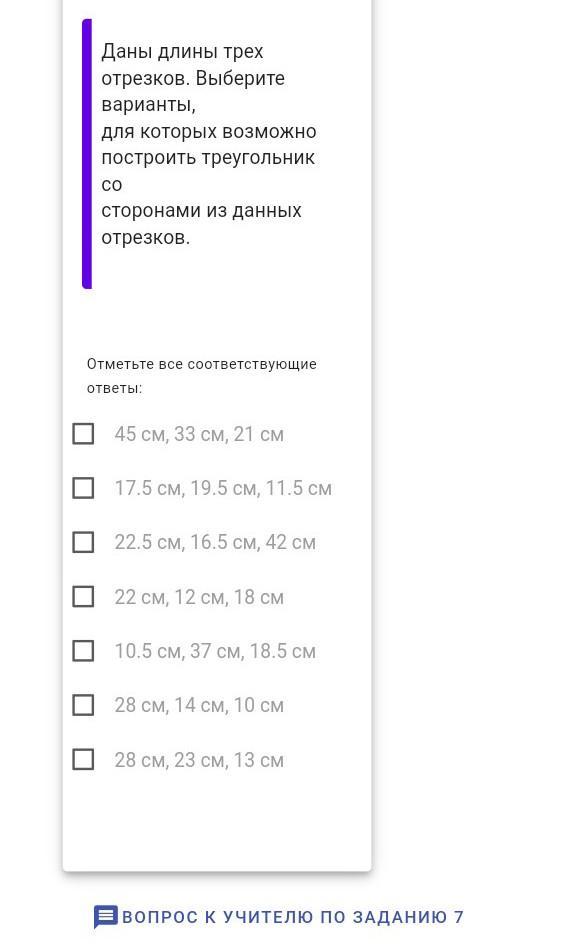Tick the checkbox for 45 см, 33 см, 21 см
Image resolution: width=576 pixels, height=948 pixels.
coord(83,434)
